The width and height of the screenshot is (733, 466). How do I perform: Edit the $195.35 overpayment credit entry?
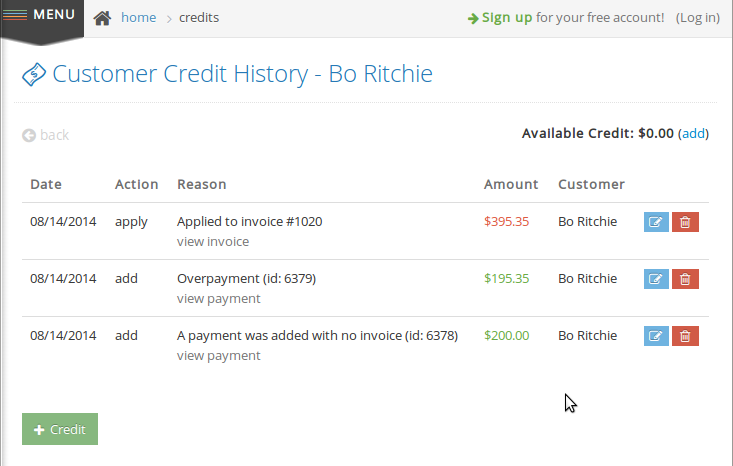click(656, 279)
